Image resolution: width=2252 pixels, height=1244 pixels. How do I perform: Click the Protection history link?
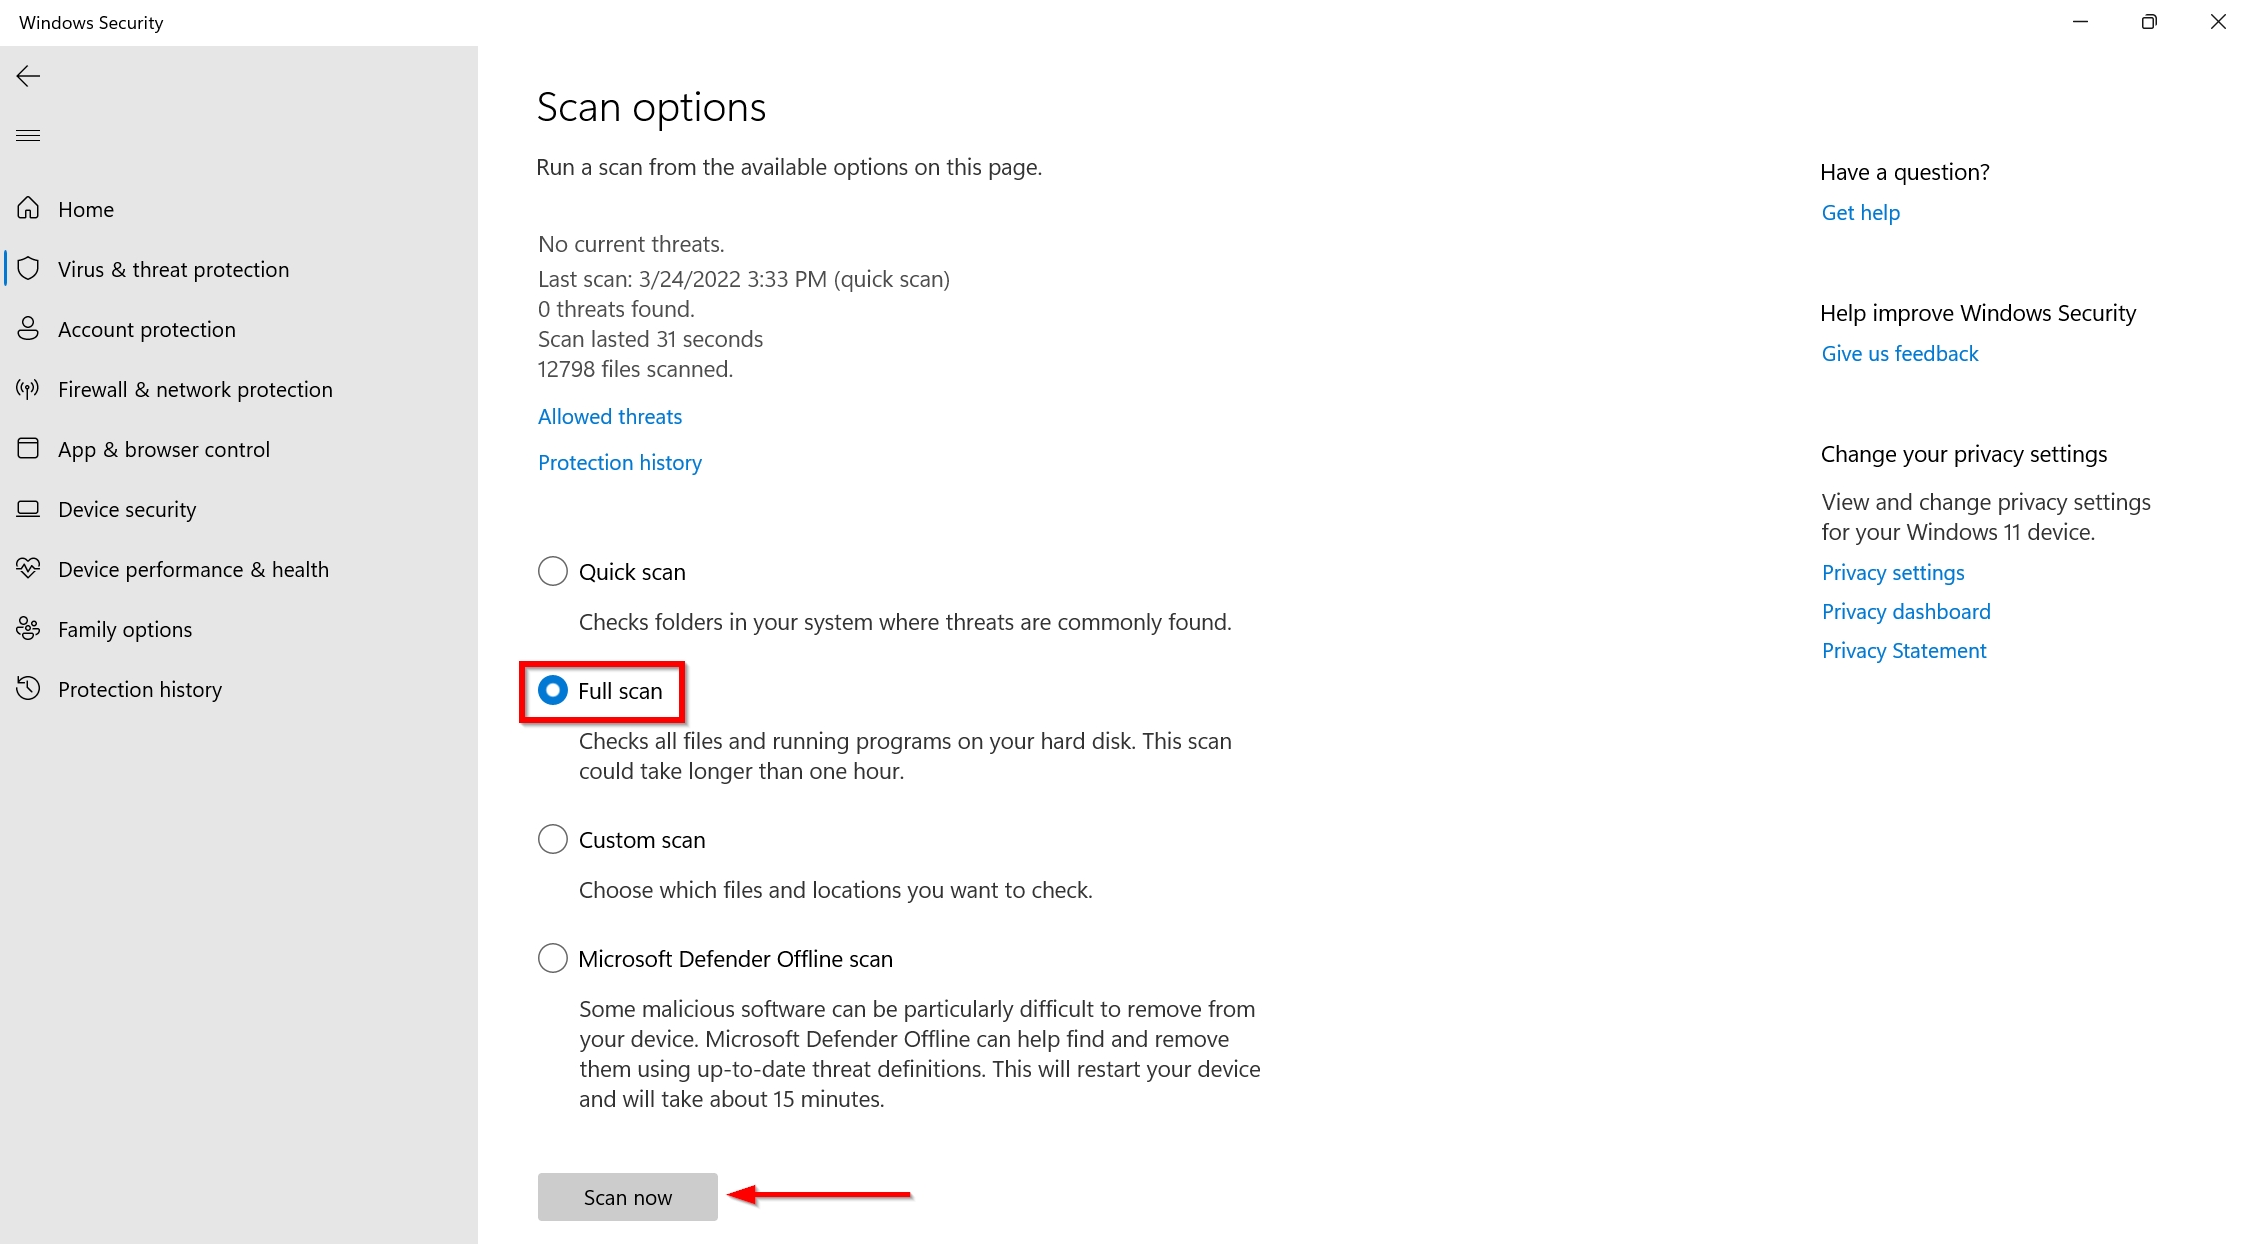(x=617, y=461)
